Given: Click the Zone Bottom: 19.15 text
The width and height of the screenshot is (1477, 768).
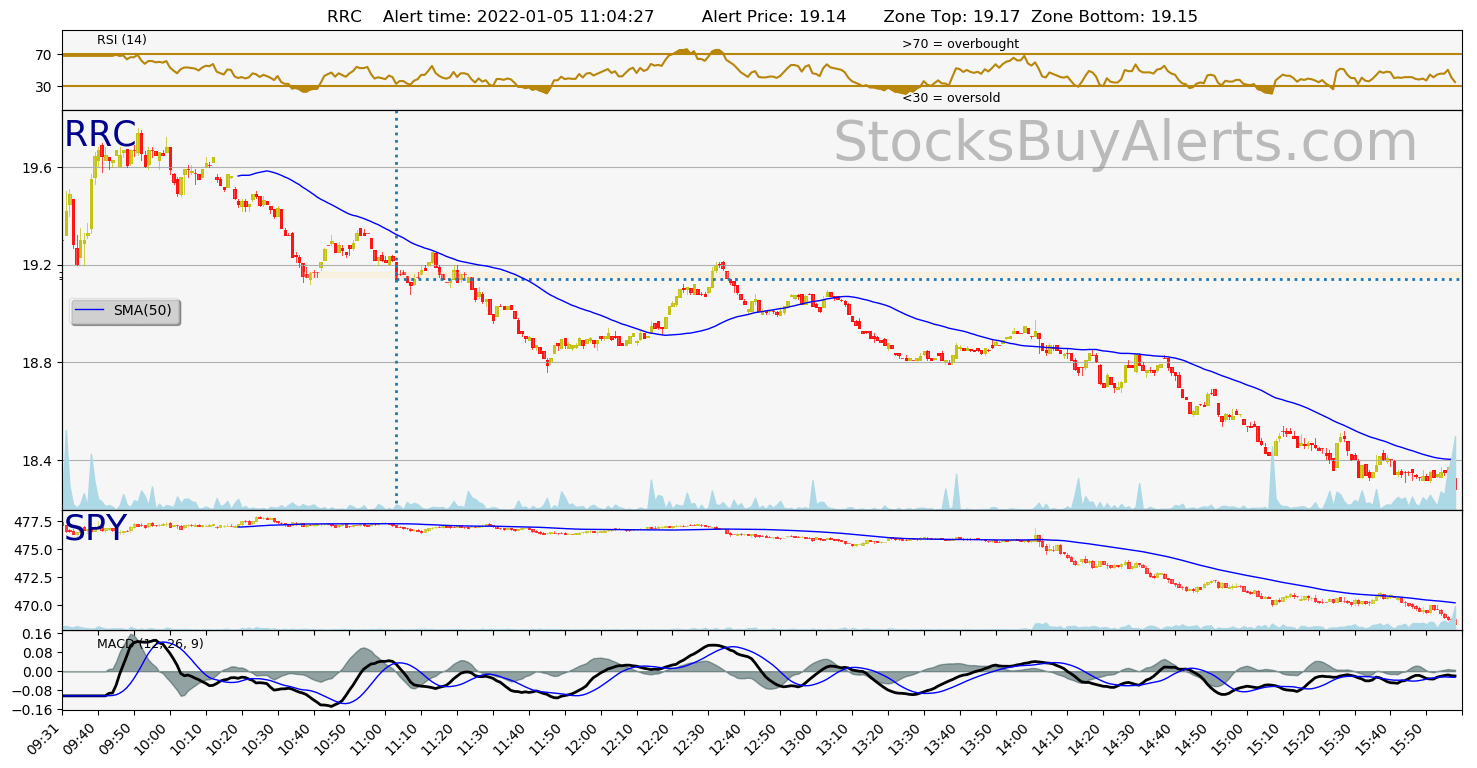Looking at the screenshot, I should [x=1114, y=17].
